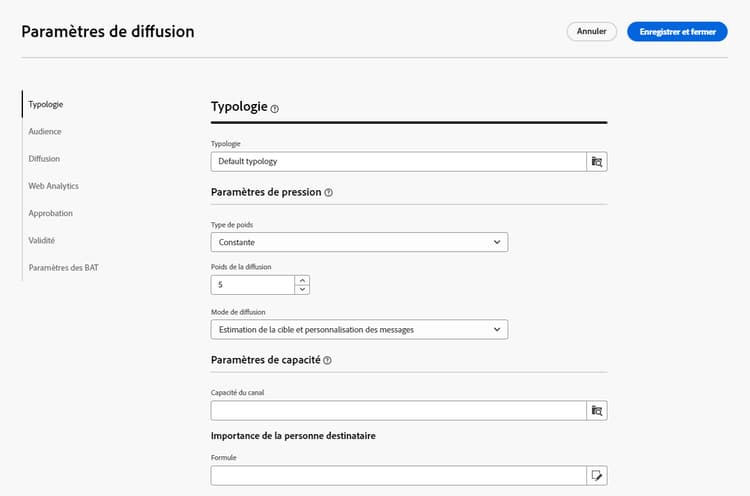750x496 pixels.
Task: Switch to the Diffusion section
Action: pyautogui.click(x=44, y=159)
